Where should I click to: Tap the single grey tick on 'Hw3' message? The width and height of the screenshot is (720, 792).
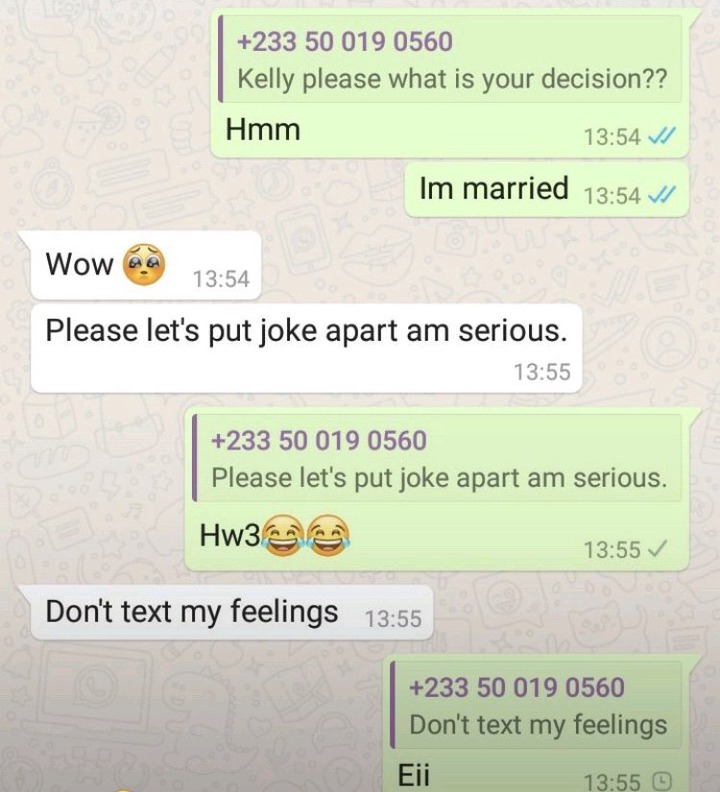click(658, 548)
